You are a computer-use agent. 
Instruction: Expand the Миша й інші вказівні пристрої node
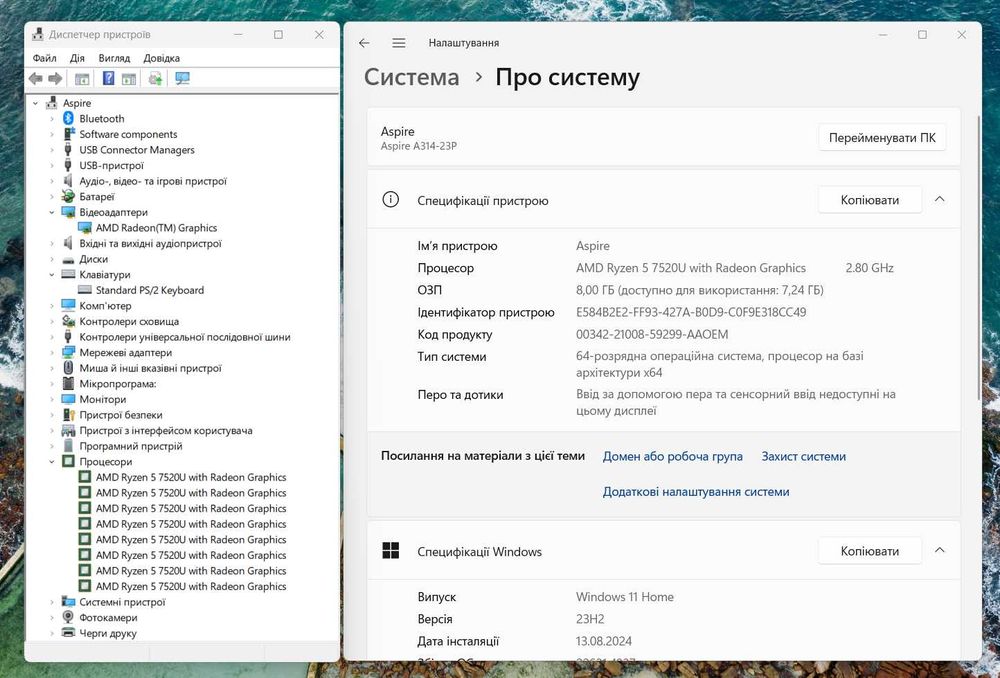click(x=52, y=368)
